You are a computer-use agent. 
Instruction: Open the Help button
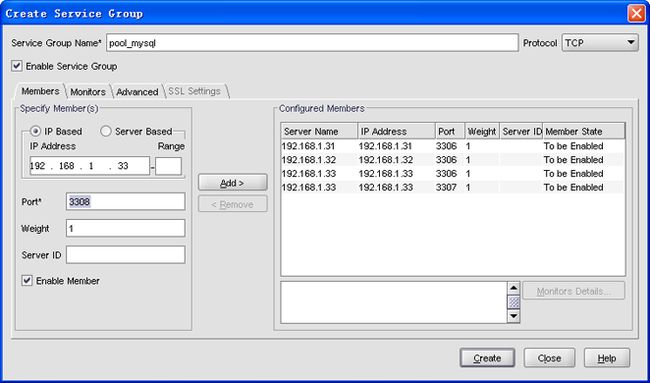[607, 358]
